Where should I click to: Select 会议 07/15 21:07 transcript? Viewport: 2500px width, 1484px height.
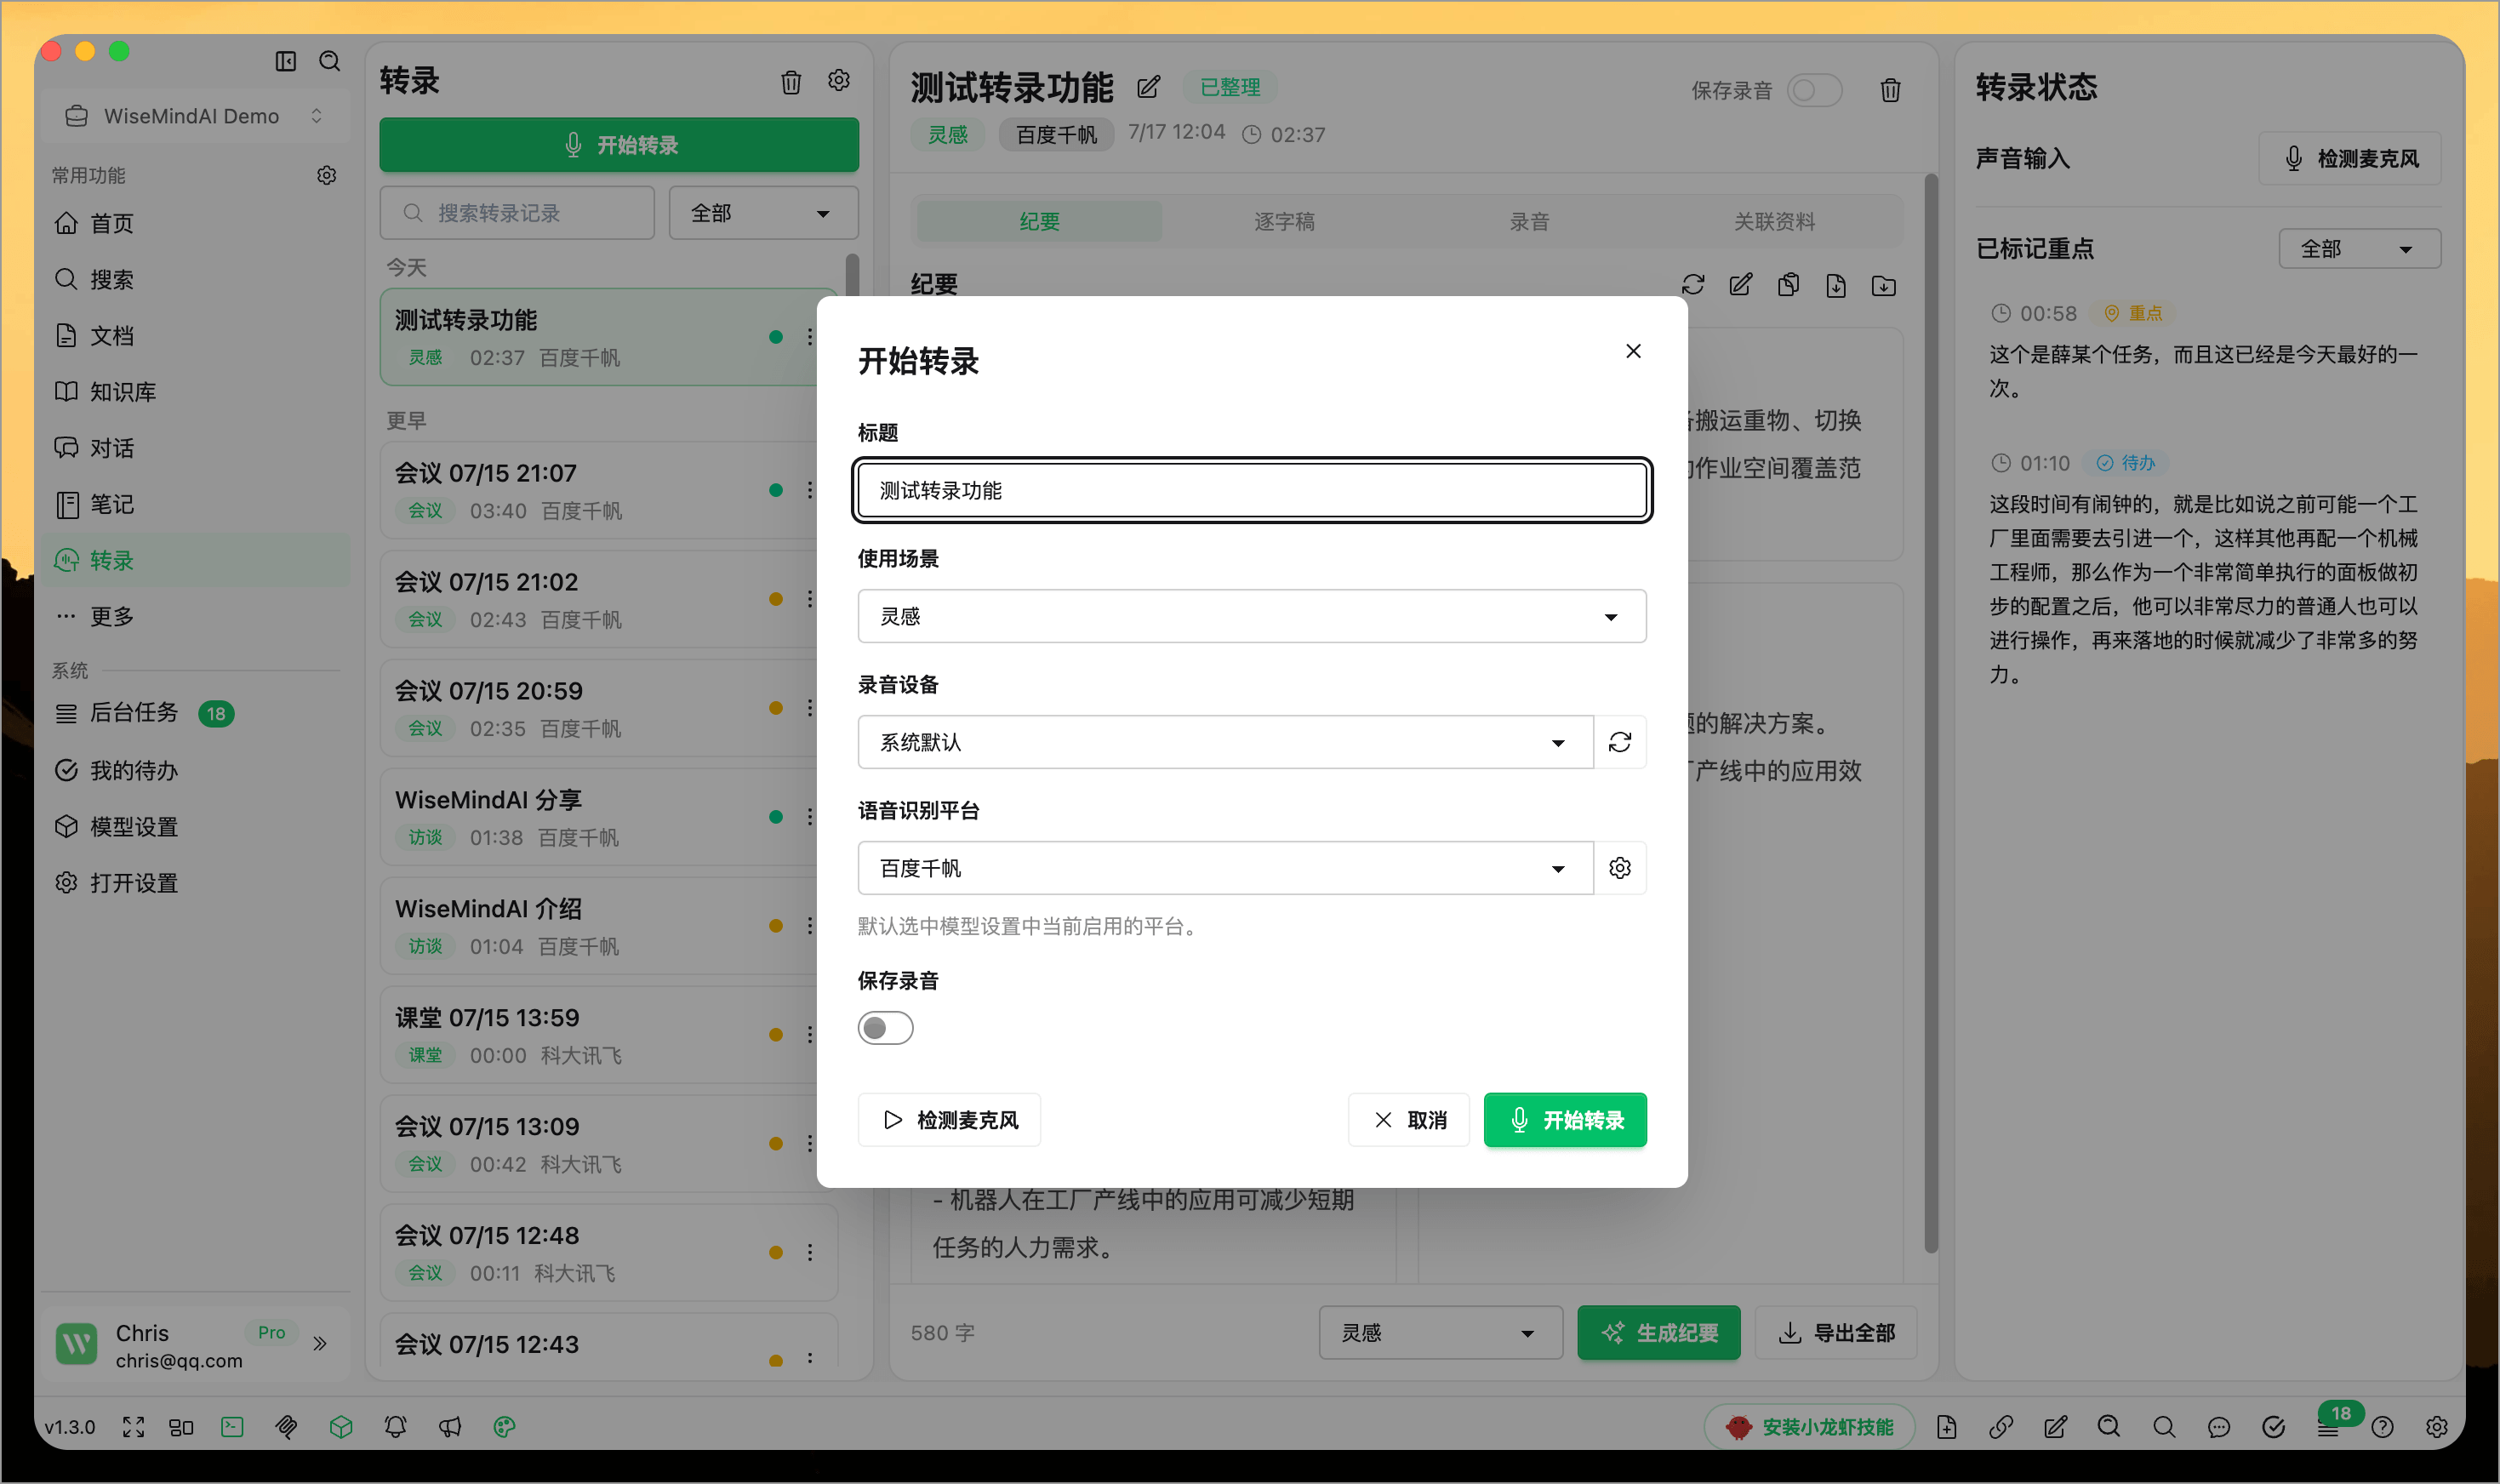(600, 490)
